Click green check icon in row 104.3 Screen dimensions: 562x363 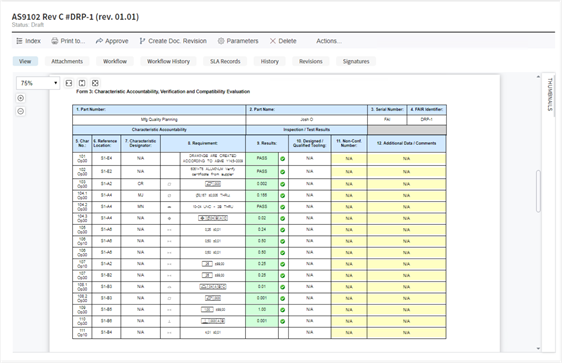coord(283,219)
